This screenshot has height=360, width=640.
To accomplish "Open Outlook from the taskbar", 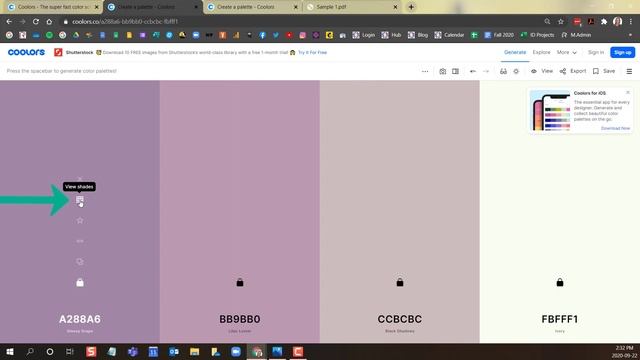I will [x=174, y=351].
